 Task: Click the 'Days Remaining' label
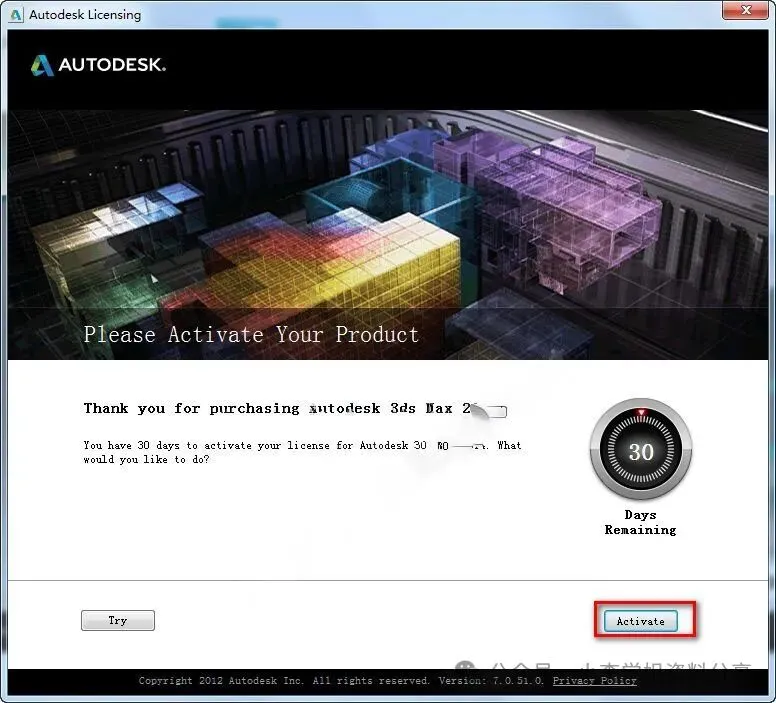[640, 522]
